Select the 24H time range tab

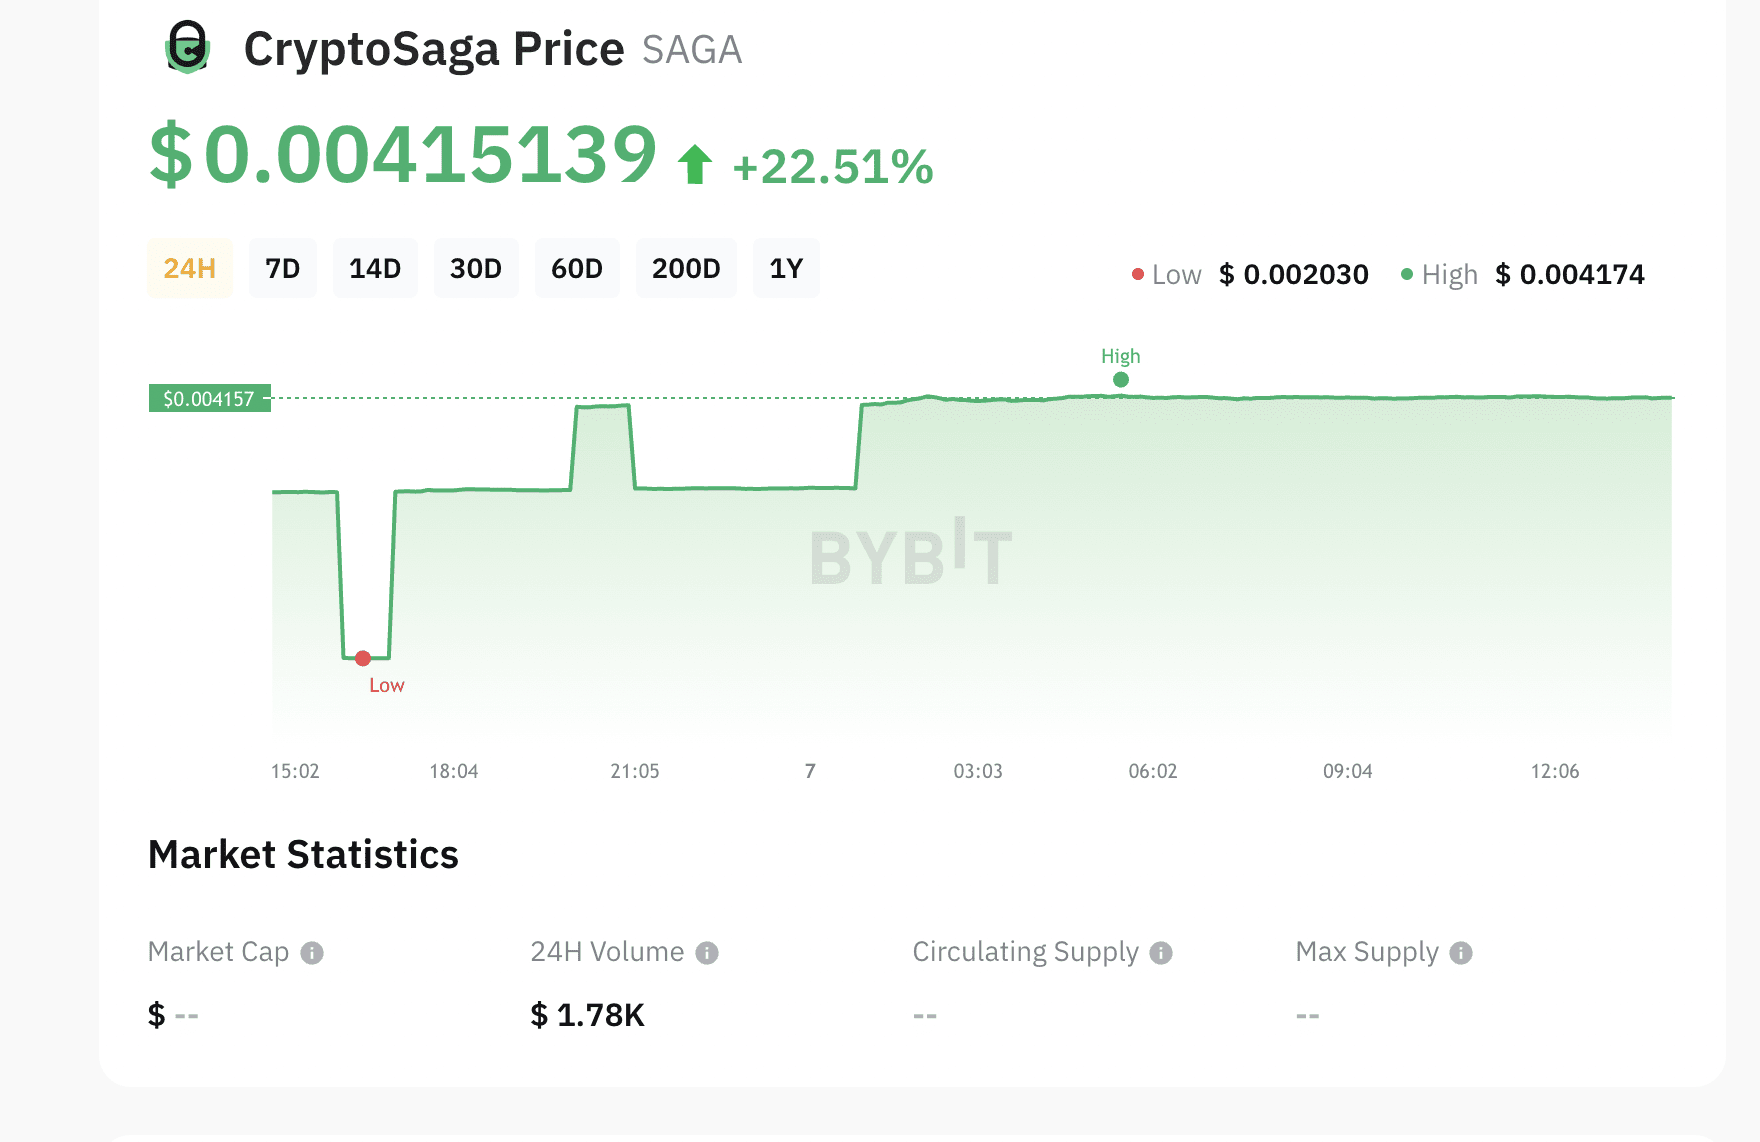click(190, 268)
